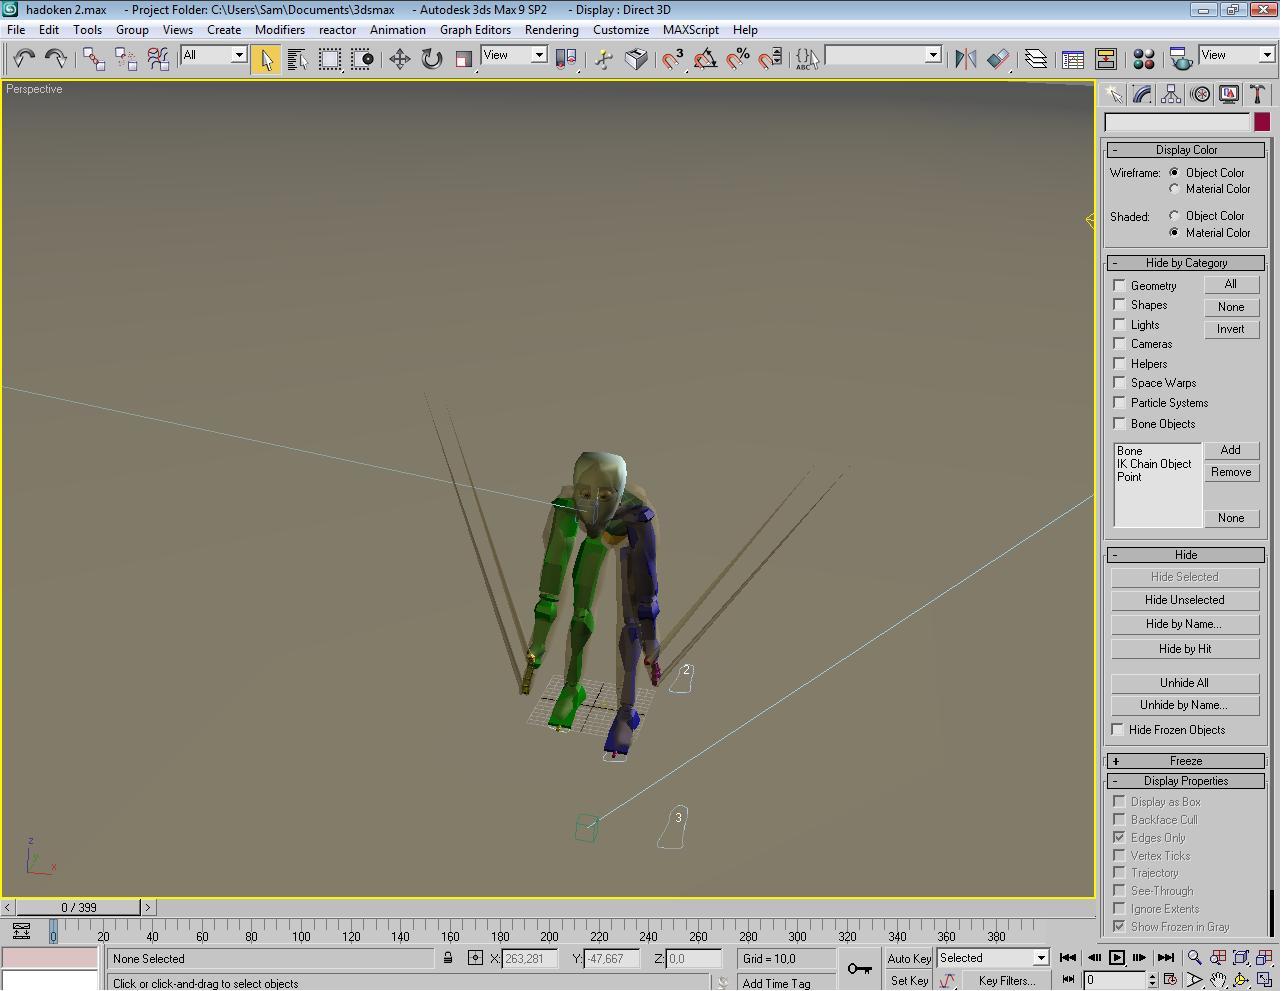
Task: Enable the Geometry hide checkbox
Action: pos(1120,286)
